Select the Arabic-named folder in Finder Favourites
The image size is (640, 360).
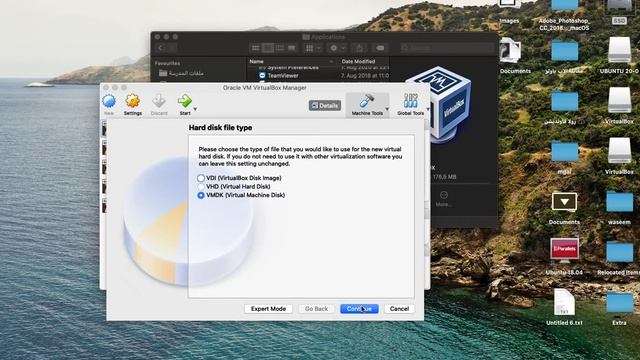(181, 73)
